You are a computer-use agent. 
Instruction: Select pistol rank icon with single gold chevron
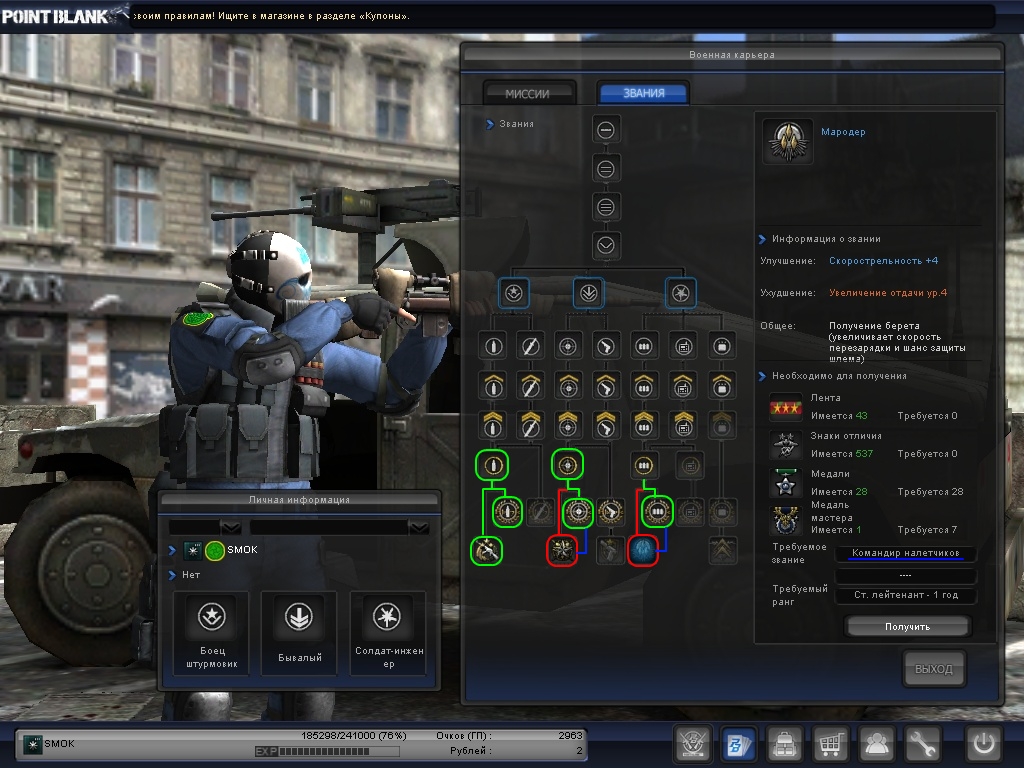(x=606, y=386)
